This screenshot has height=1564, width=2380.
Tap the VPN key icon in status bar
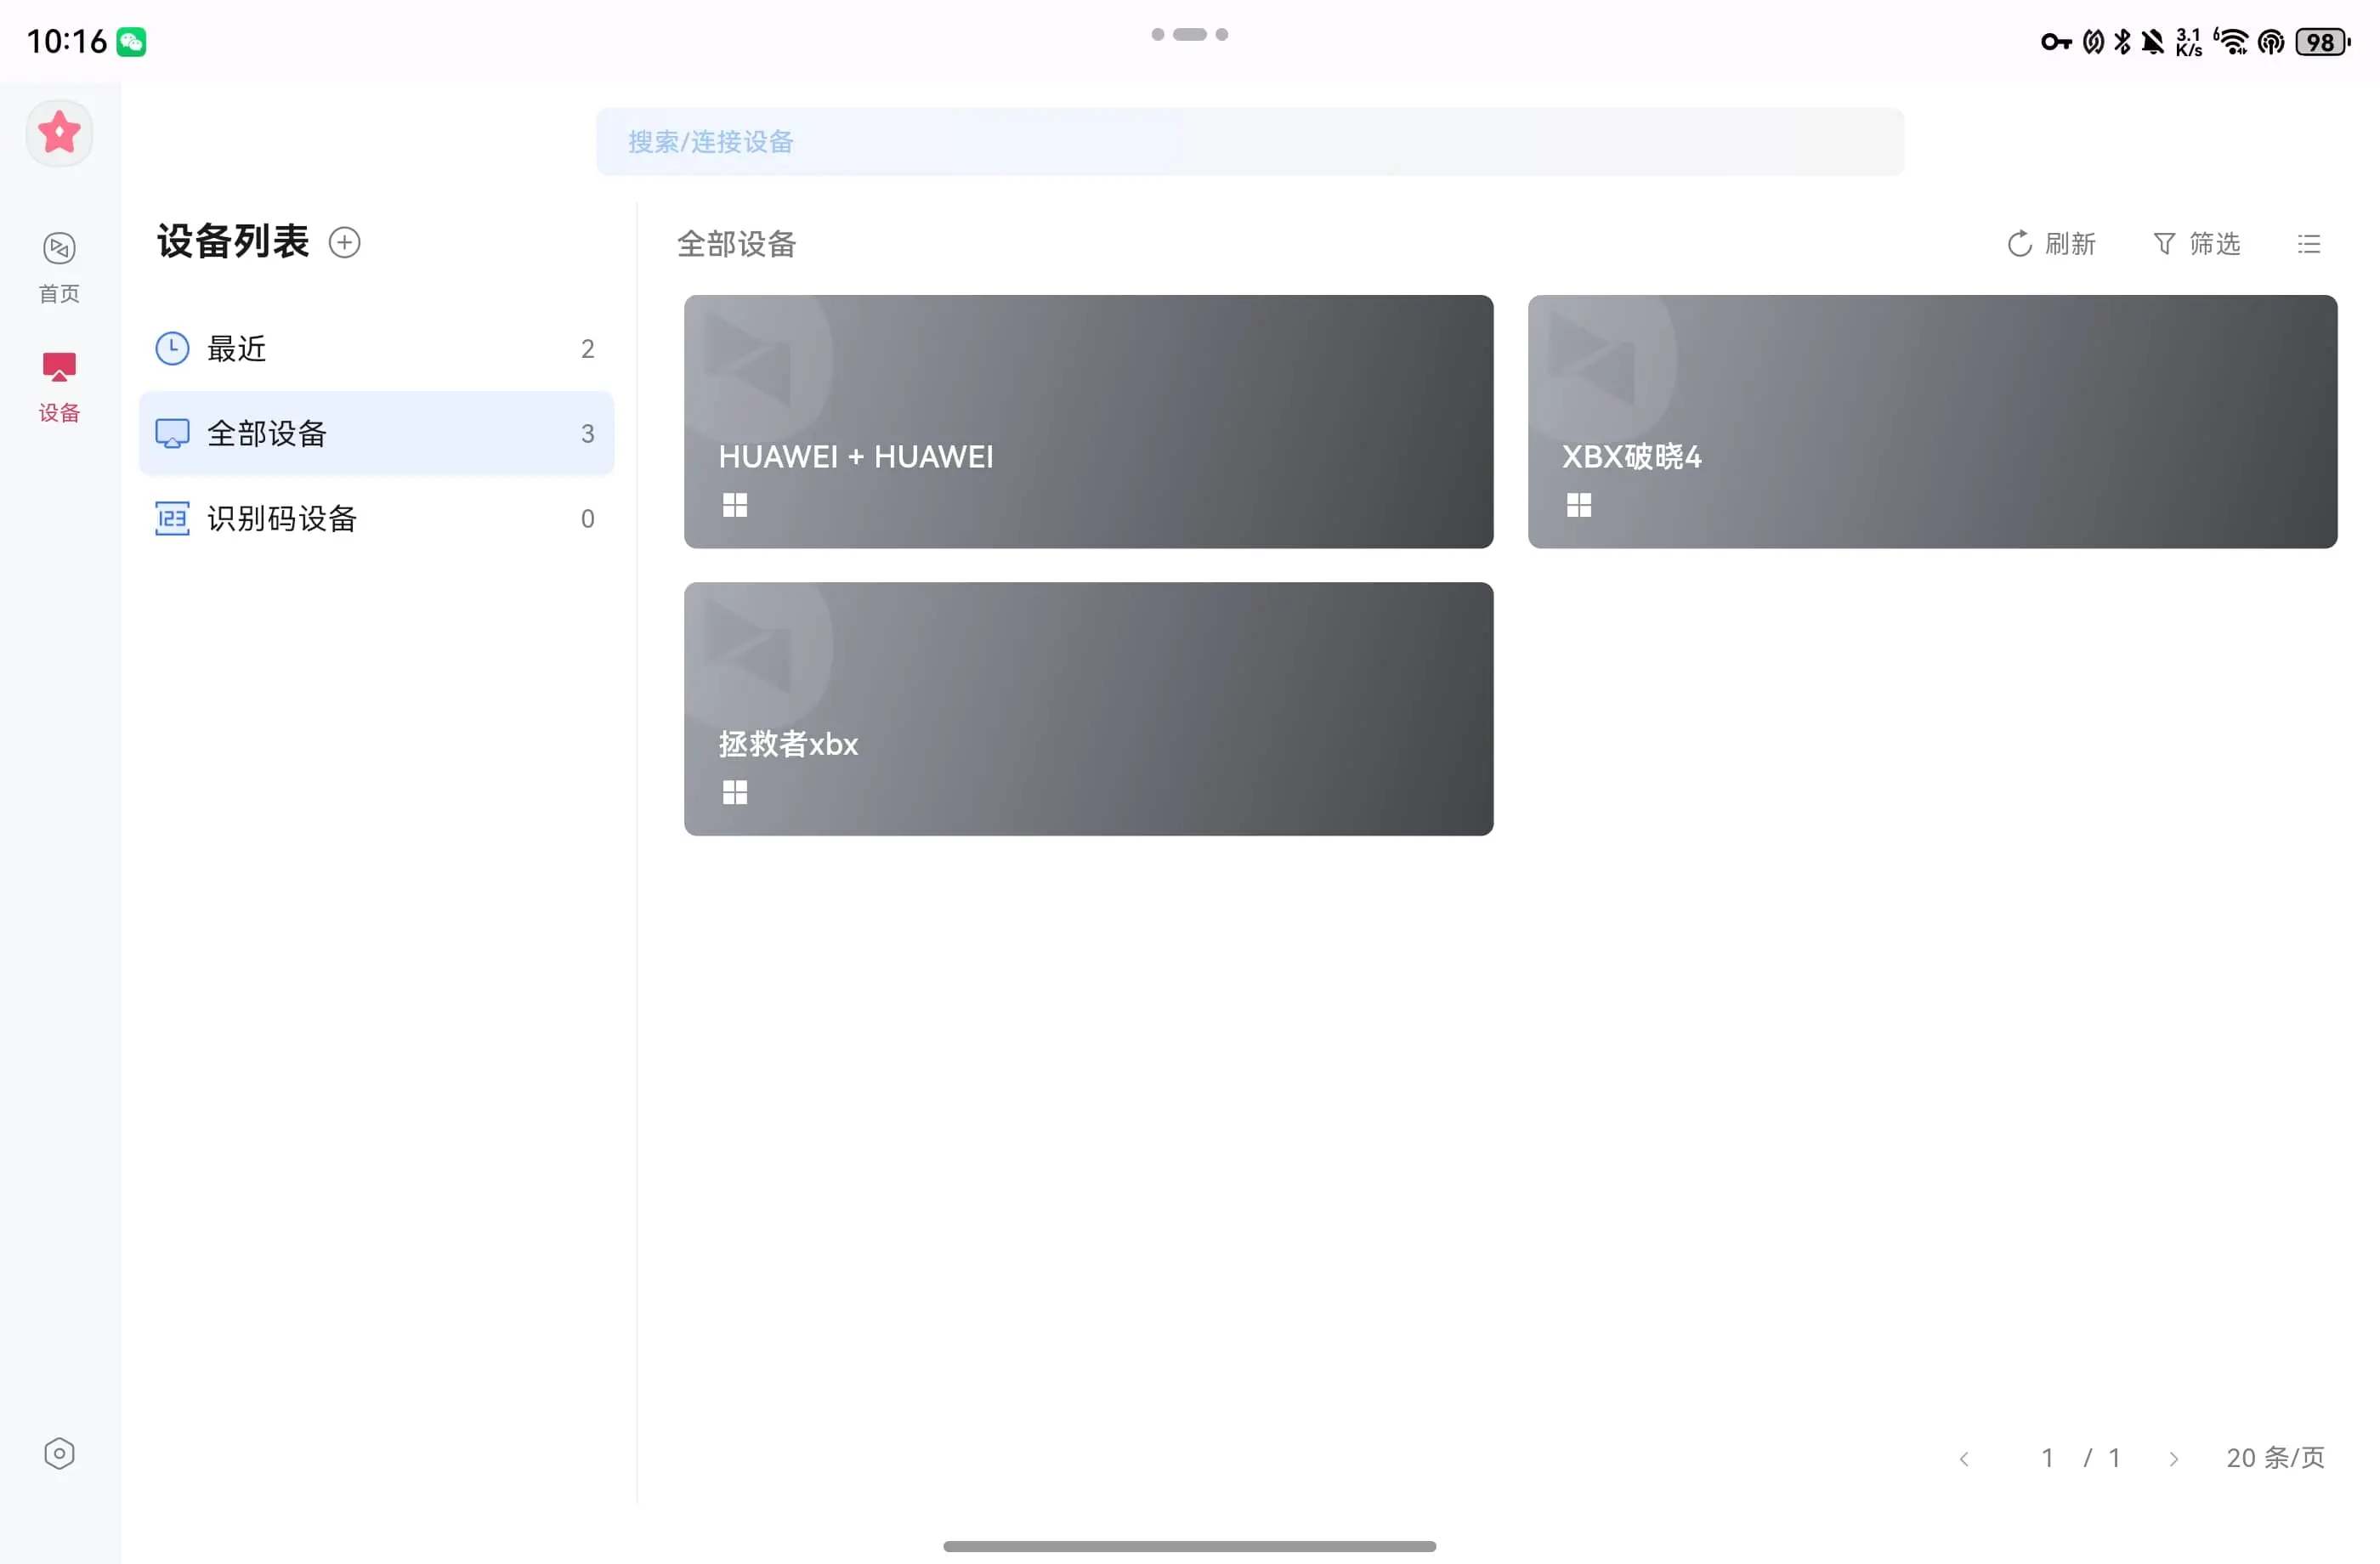coord(2056,42)
